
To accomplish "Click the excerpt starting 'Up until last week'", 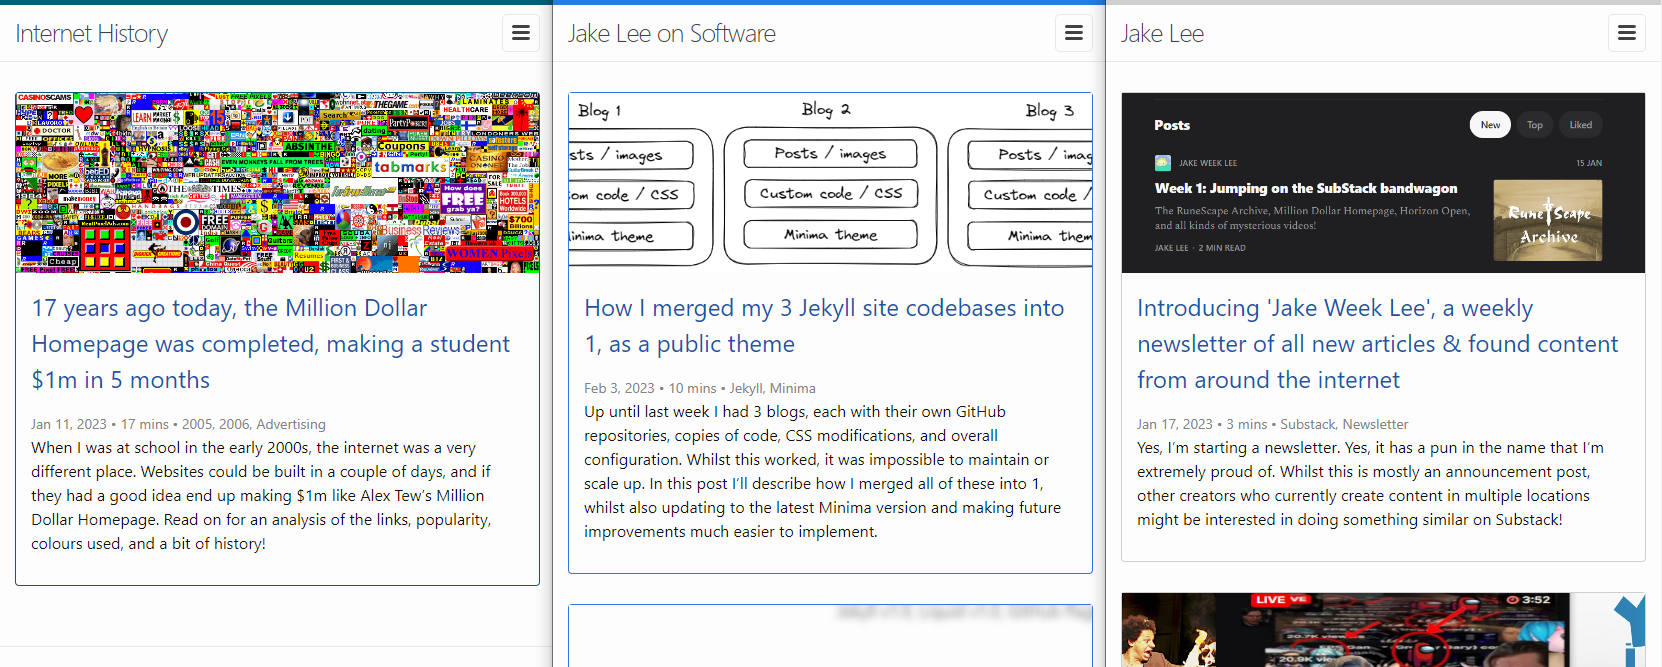I will click(824, 472).
